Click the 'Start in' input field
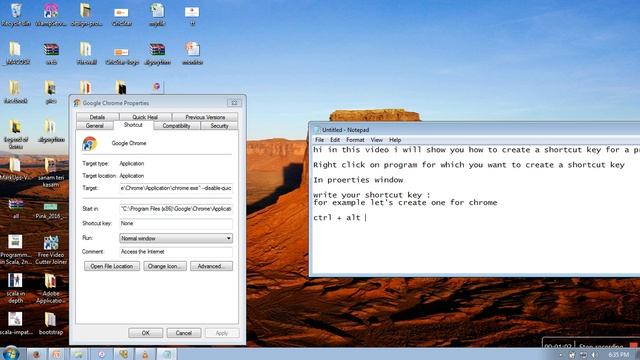640x360 pixels. point(176,209)
